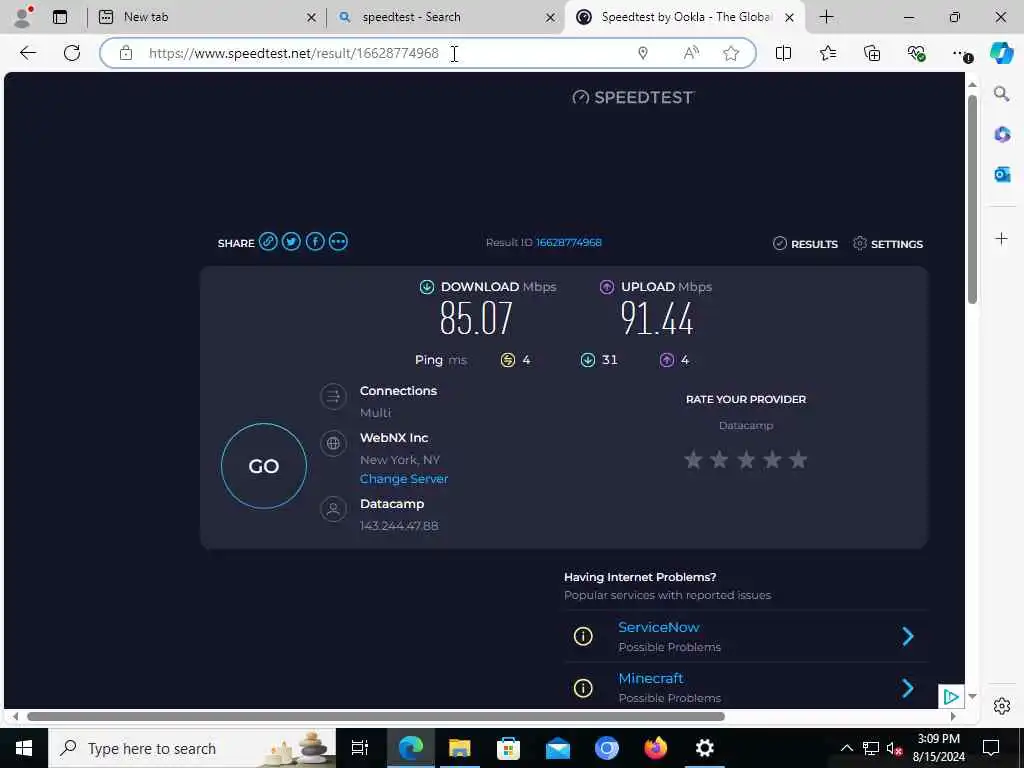Screen dimensions: 1024x768
Task: Add a sidebar app with plus
Action: click(x=1002, y=239)
